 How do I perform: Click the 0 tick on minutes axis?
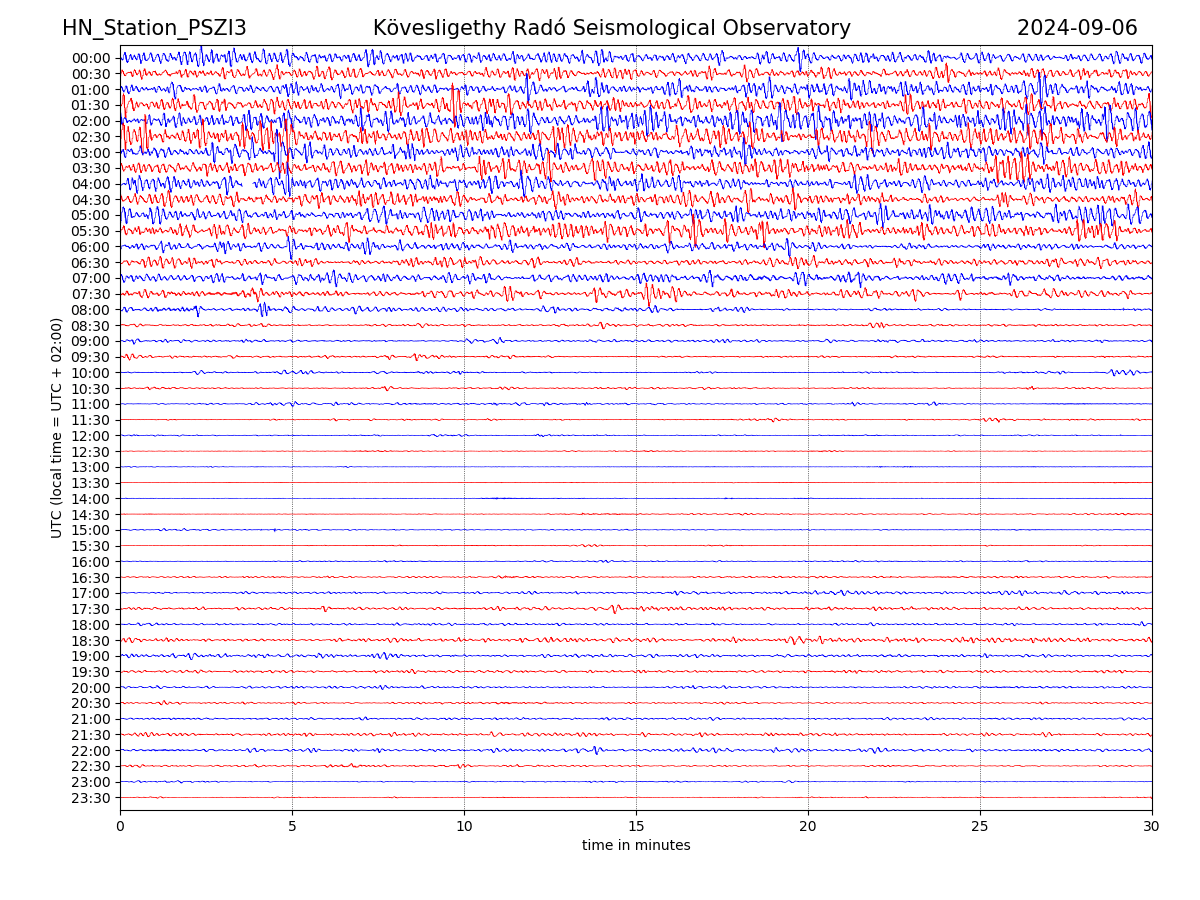coord(120,826)
